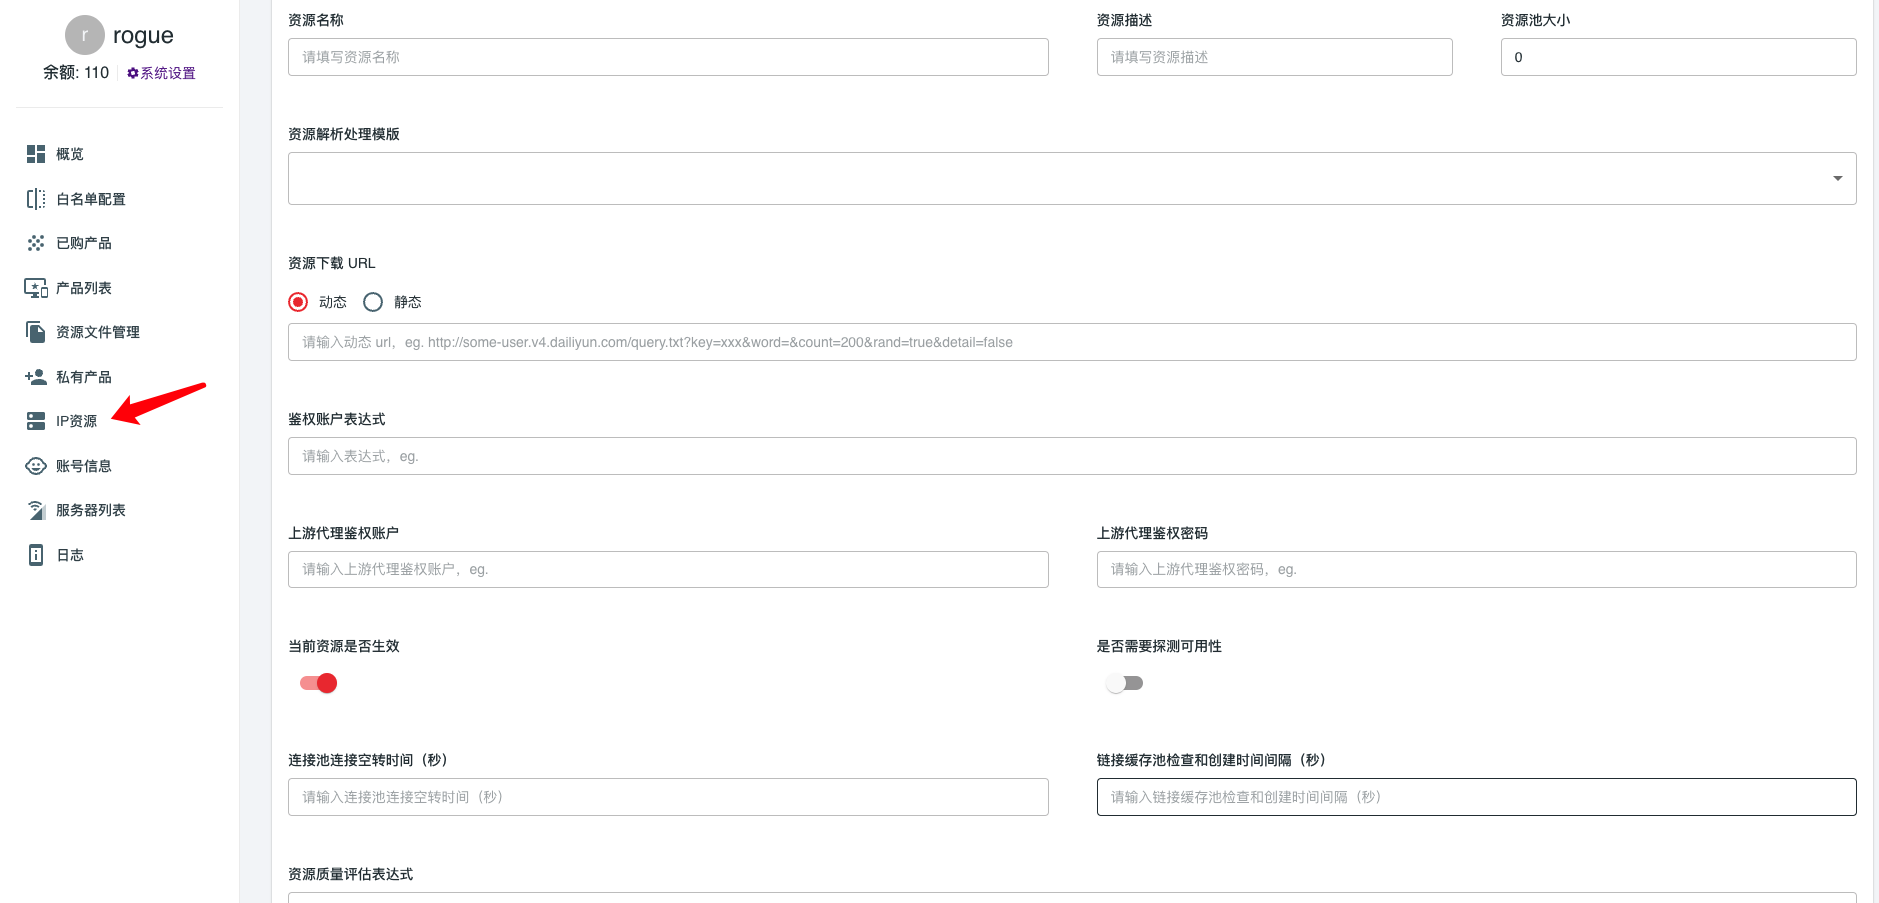Viewport: 1879px width, 903px height.
Task: Click the 资源下载 URL label
Action: (332, 263)
